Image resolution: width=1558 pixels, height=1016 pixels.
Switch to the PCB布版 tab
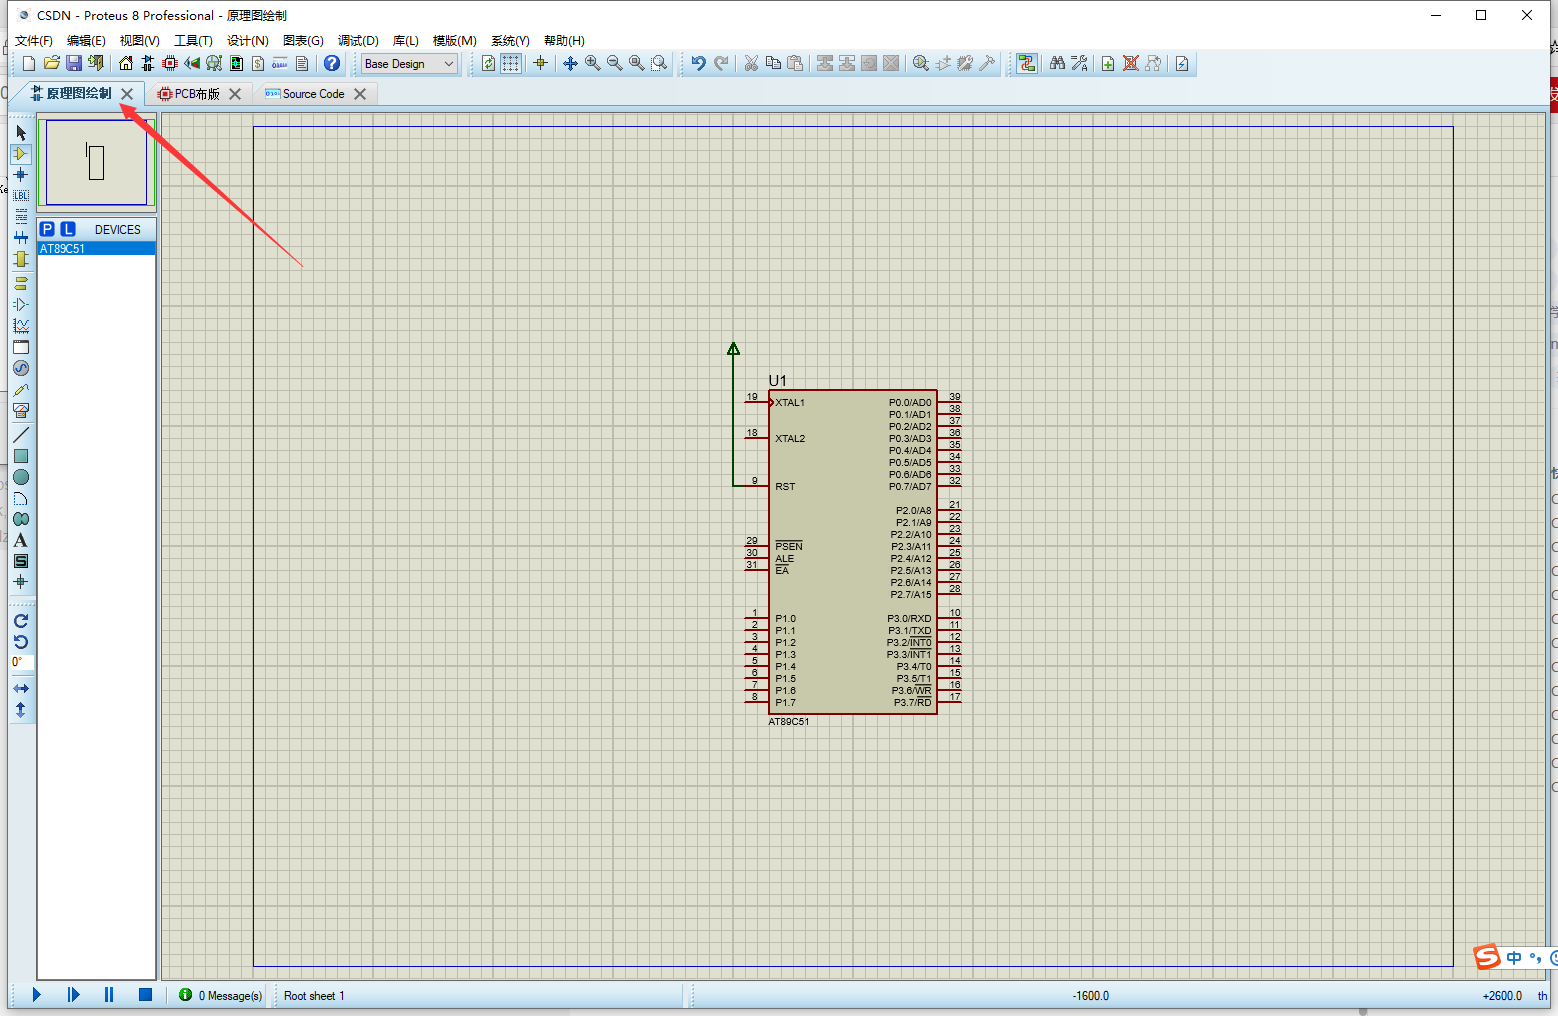[197, 93]
